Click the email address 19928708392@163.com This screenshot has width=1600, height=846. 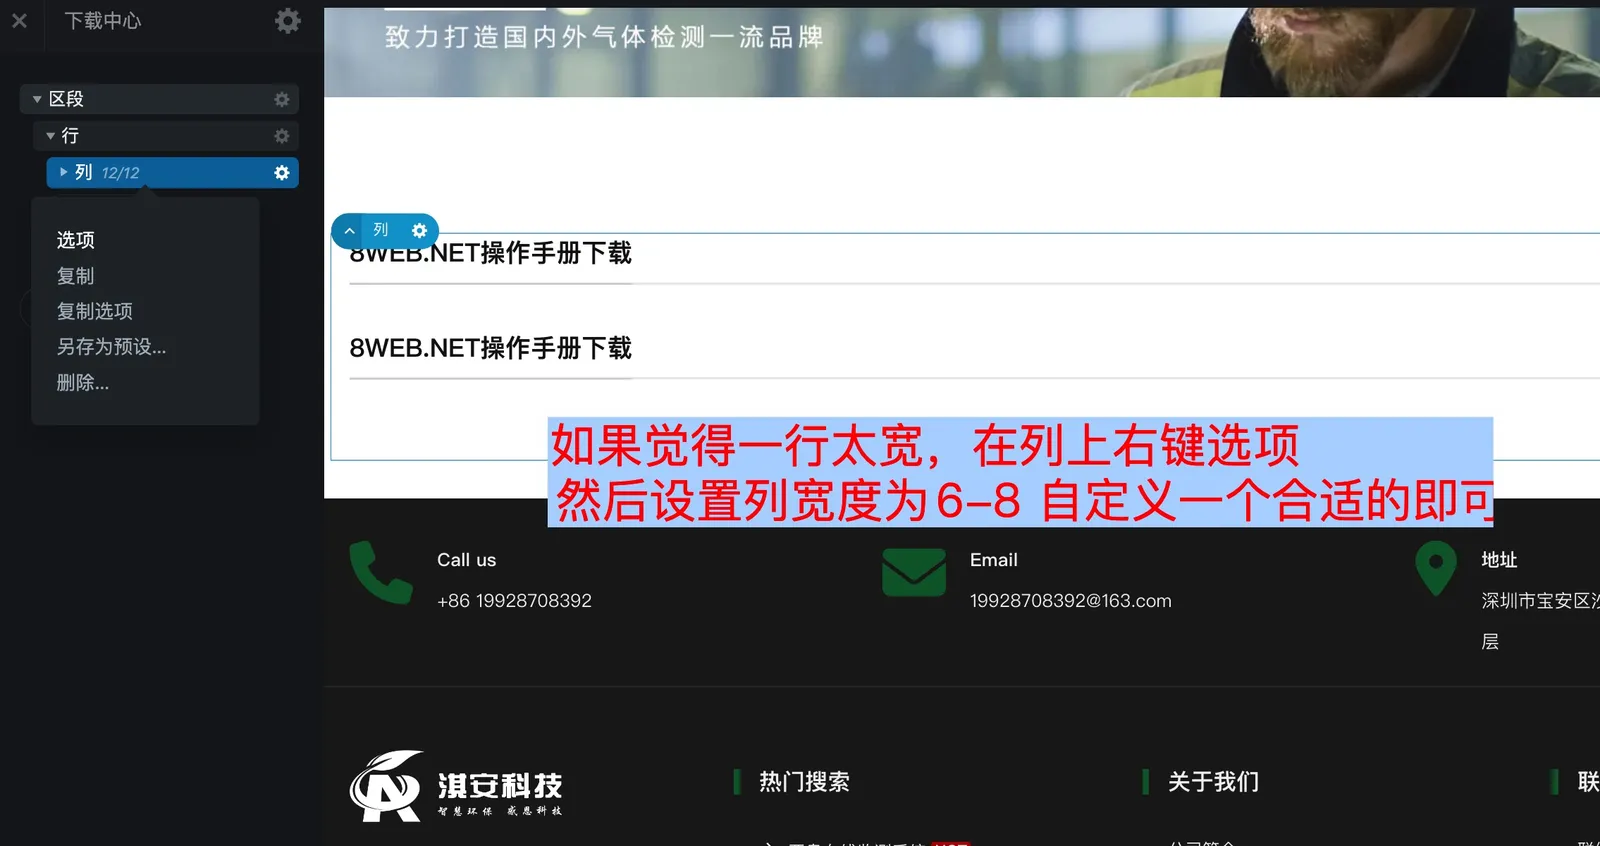click(1070, 601)
